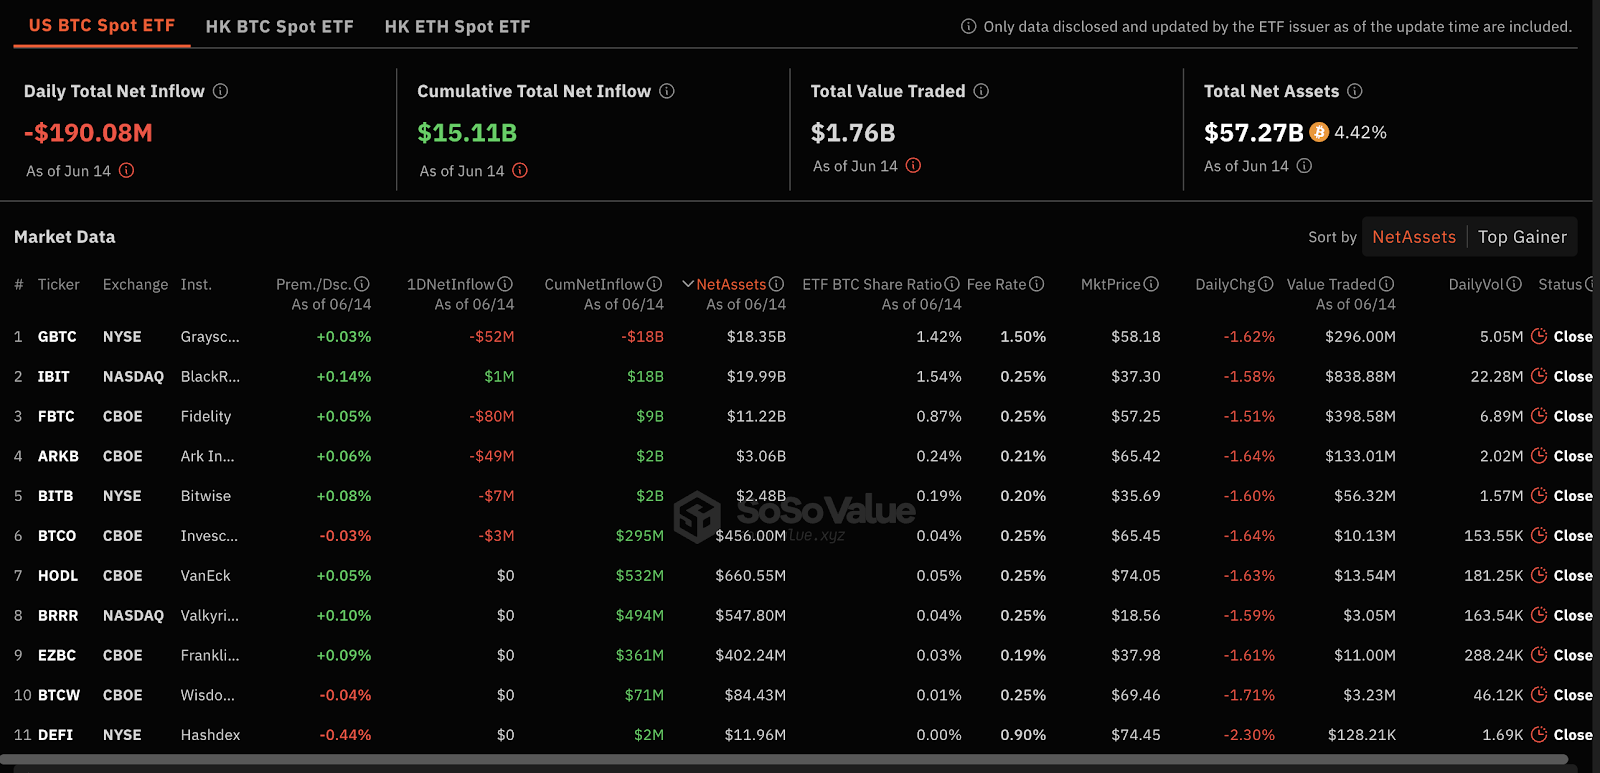
Task: Sort by MktPrice column header
Action: 1110,284
